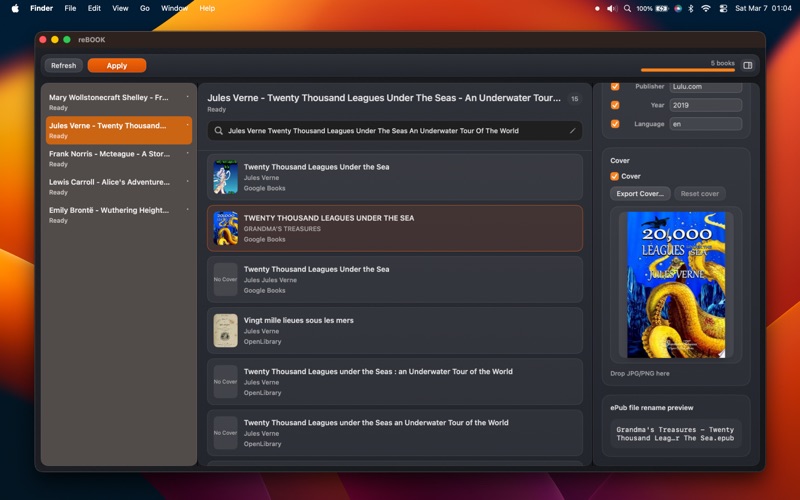Image resolution: width=800 pixels, height=500 pixels.
Task: Select Jules Verne book in sidebar
Action: pos(118,130)
